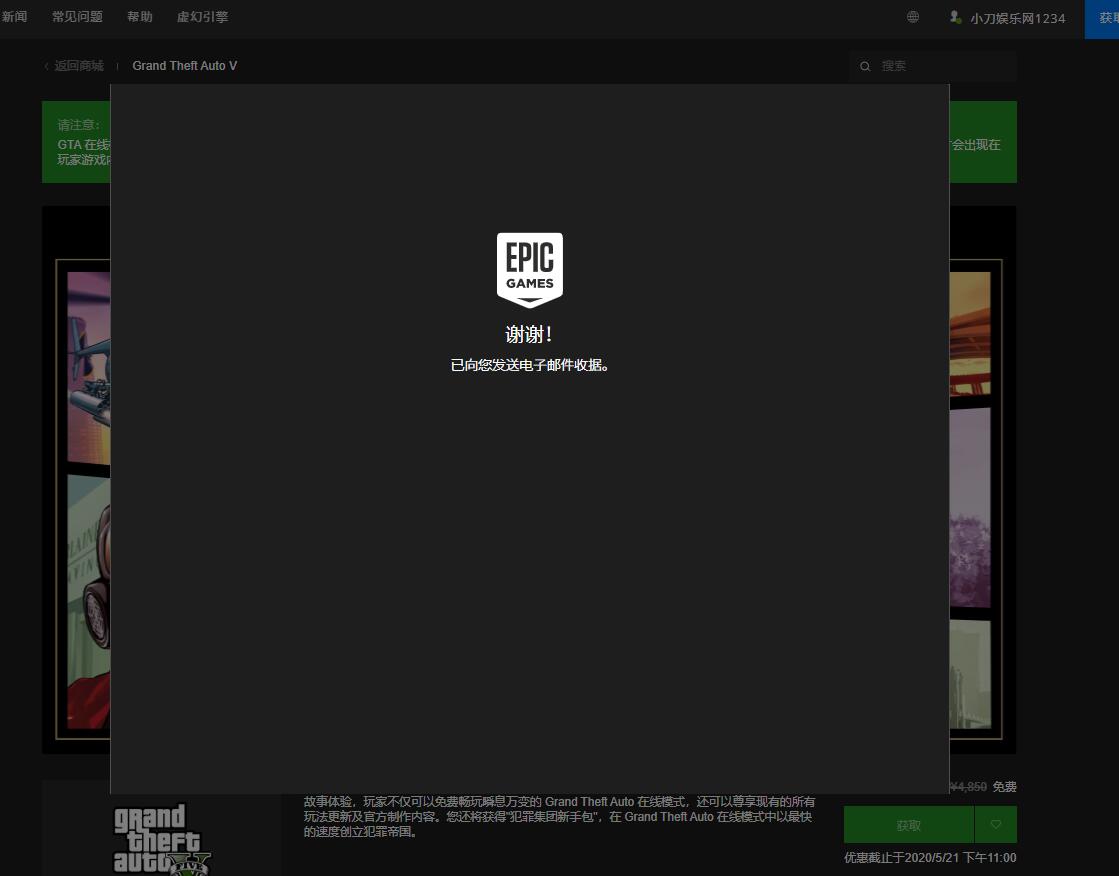Viewport: 1119px width, 876px height.
Task: Add game to wishlist with heart icon
Action: 996,825
